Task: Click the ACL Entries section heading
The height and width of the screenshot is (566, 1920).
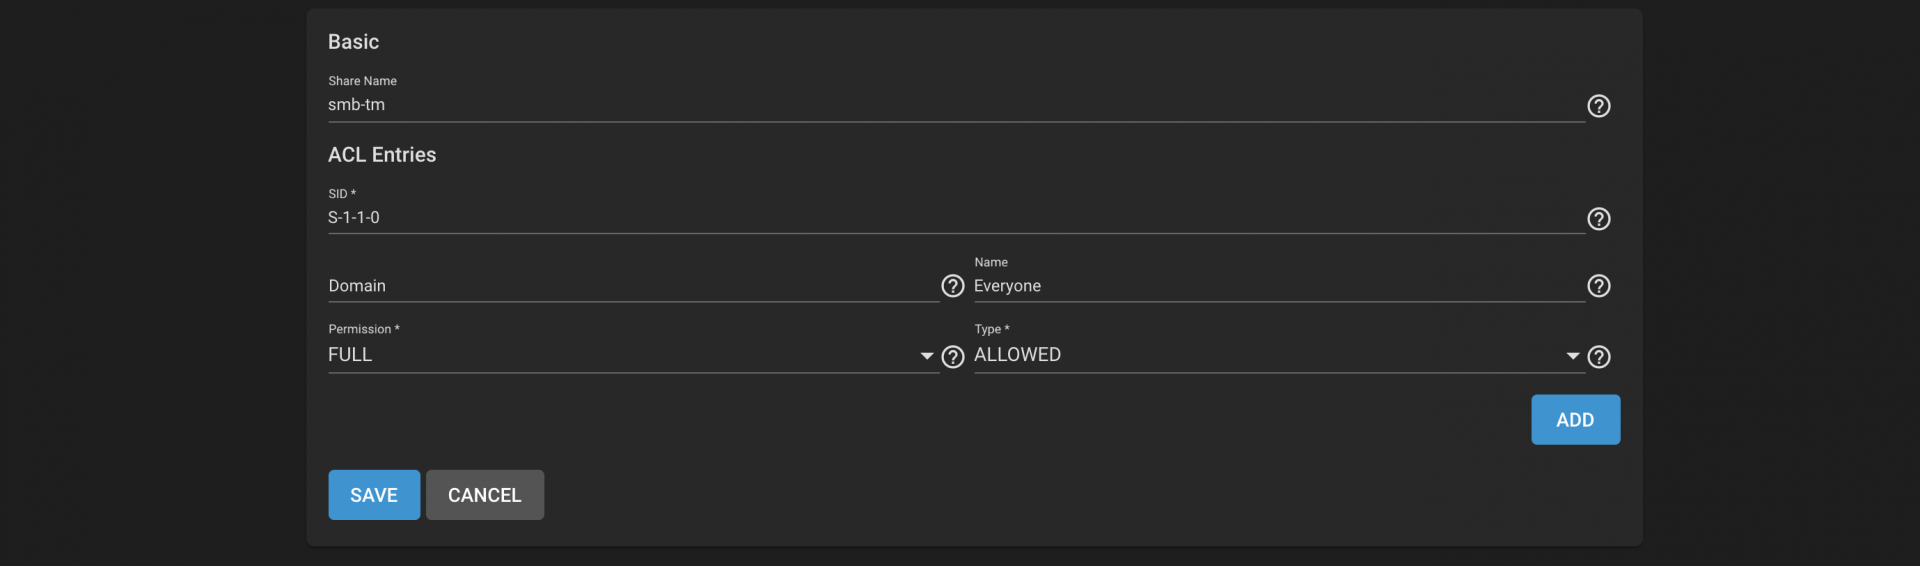Action: pos(382,155)
